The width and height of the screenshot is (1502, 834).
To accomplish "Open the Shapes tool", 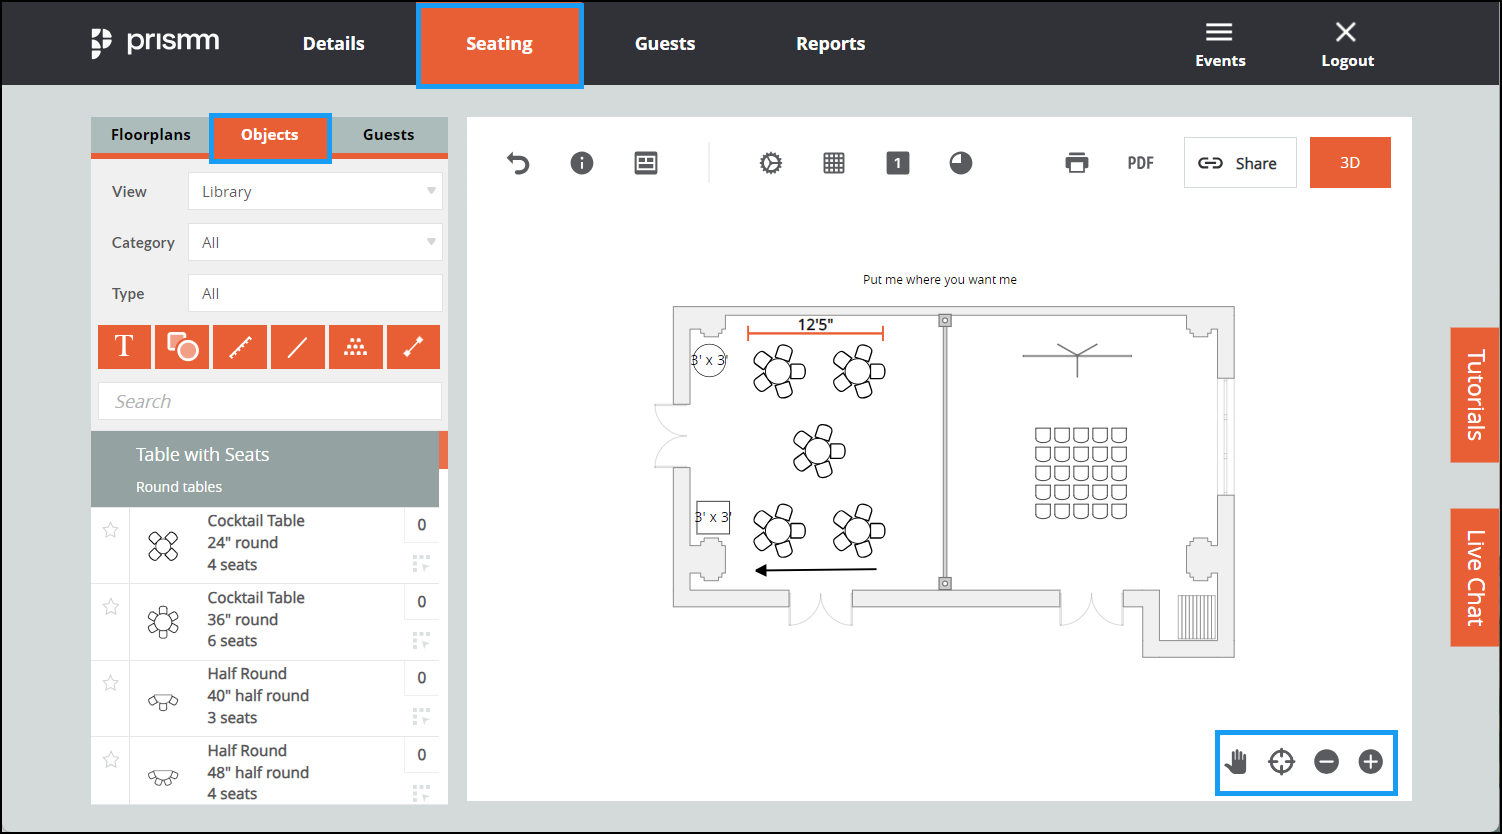I will click(x=182, y=346).
